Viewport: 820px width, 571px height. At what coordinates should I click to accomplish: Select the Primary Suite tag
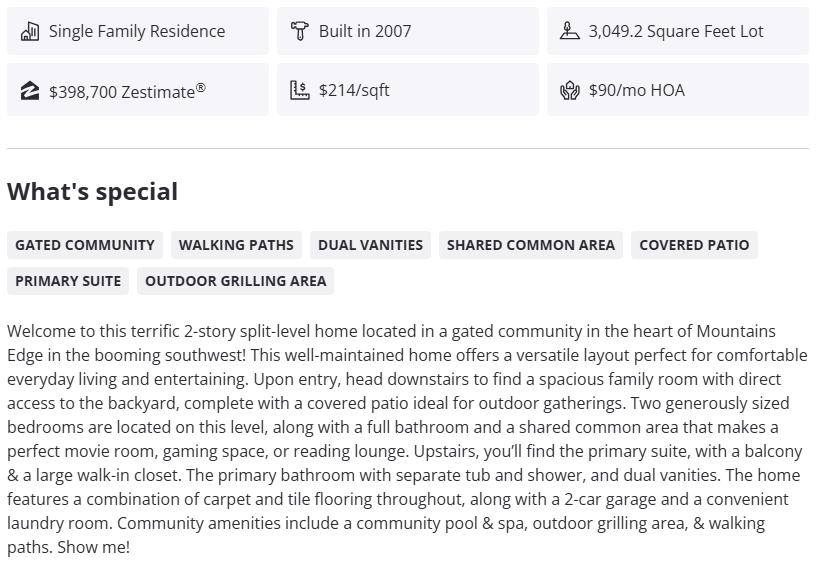tap(68, 281)
